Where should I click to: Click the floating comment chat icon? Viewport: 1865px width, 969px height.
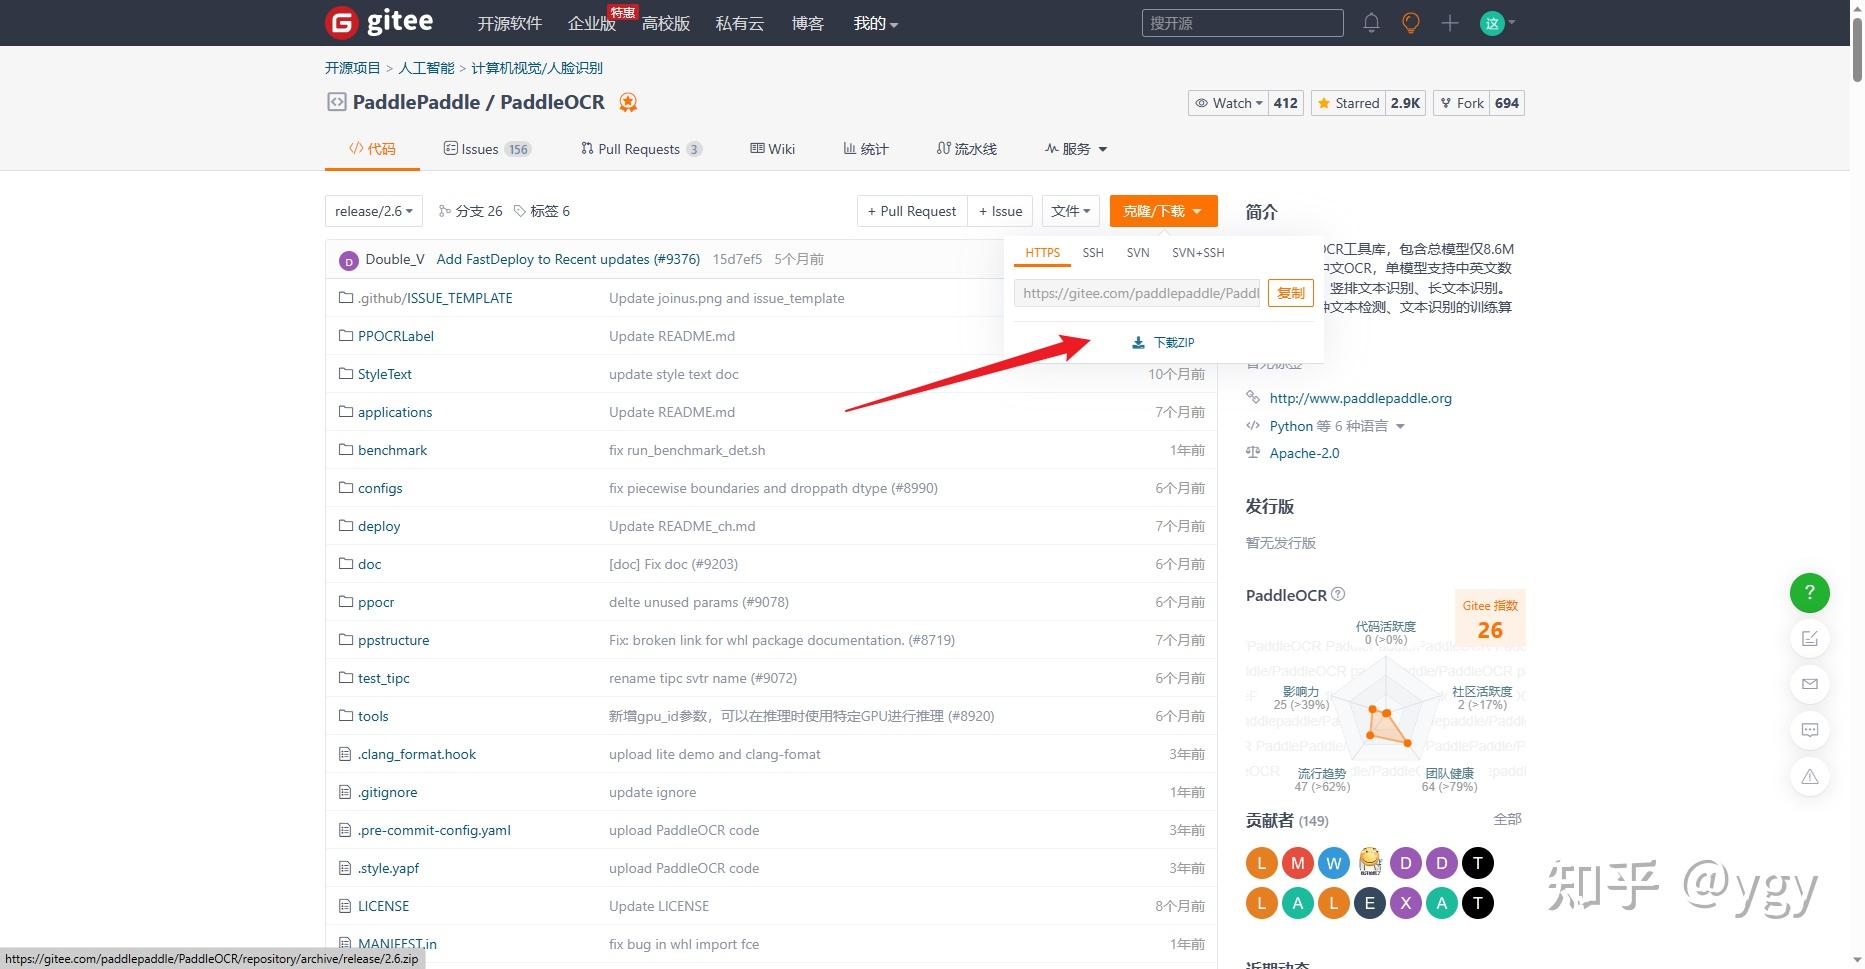coord(1809,731)
